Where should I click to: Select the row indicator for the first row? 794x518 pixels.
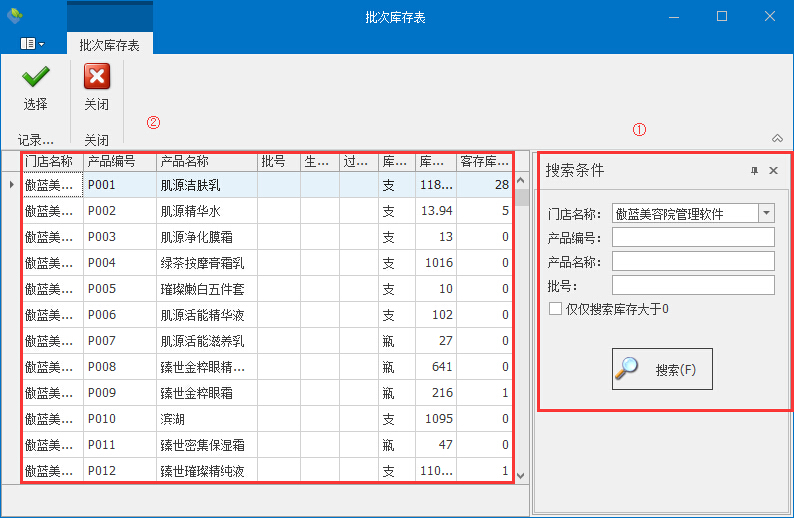11,185
